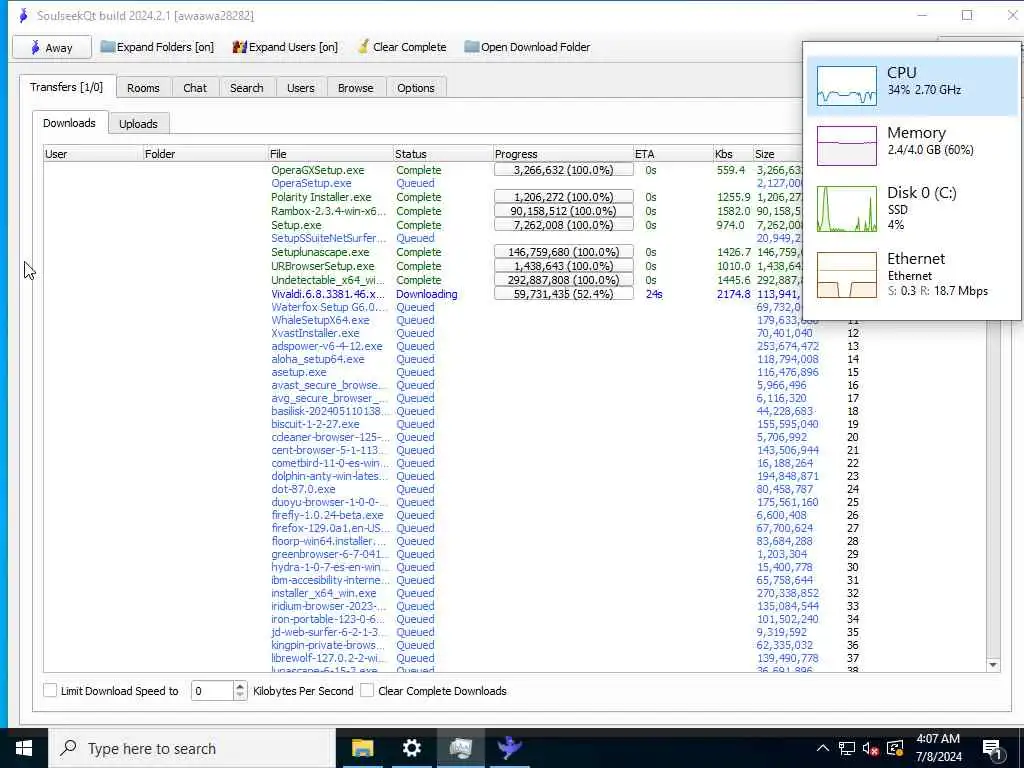This screenshot has height=768, width=1024.
Task: Sort downloads by User column header
Action: click(93, 154)
